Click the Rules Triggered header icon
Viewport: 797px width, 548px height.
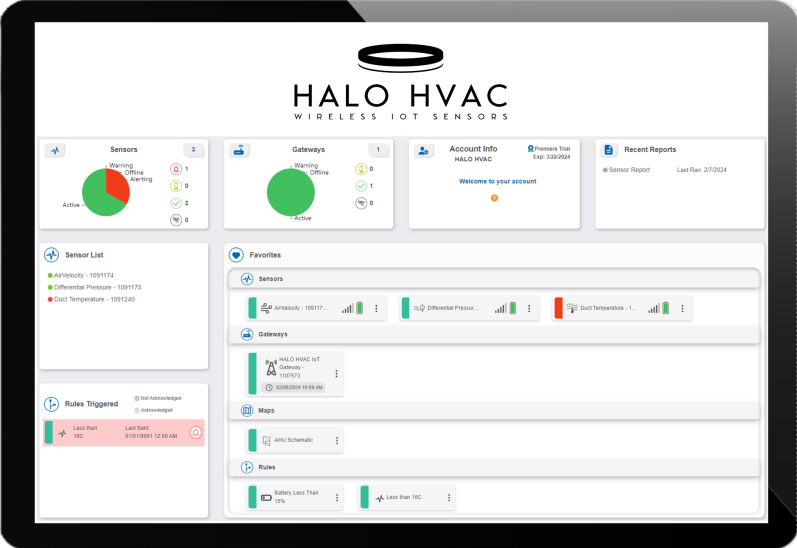point(51,404)
